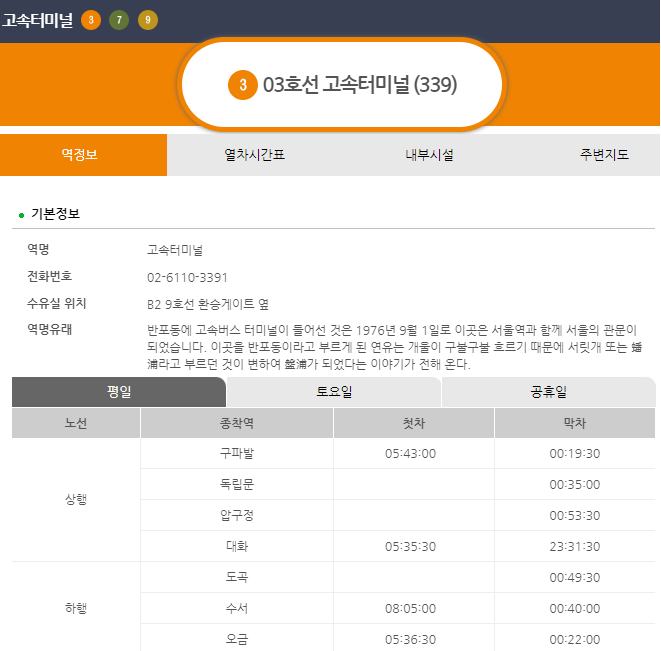Click the 수유실 위치 label
661x651 pixels.
pyautogui.click(x=56, y=303)
